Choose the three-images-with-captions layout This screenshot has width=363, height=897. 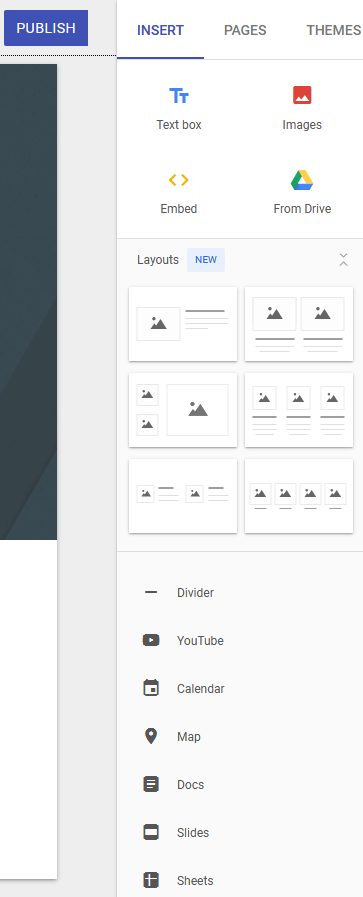[x=299, y=410]
